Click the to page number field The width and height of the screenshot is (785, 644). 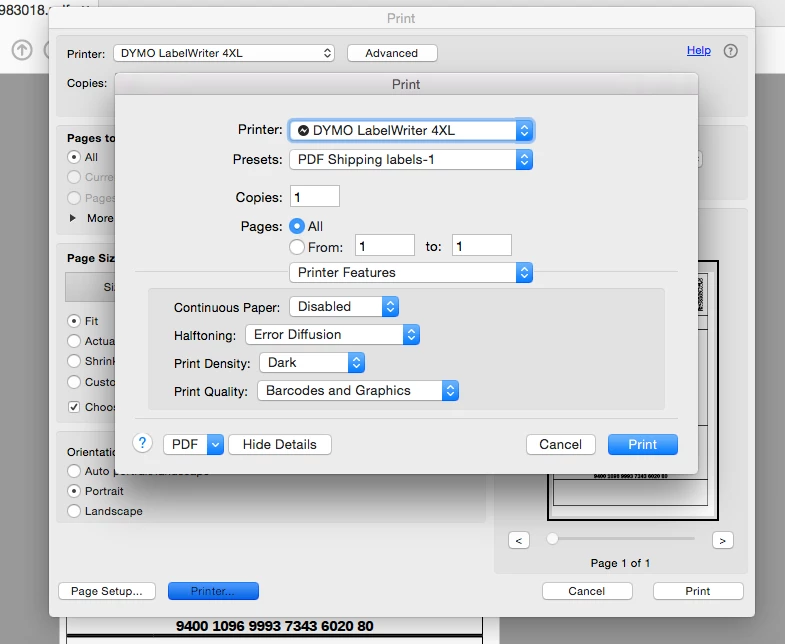click(x=482, y=245)
